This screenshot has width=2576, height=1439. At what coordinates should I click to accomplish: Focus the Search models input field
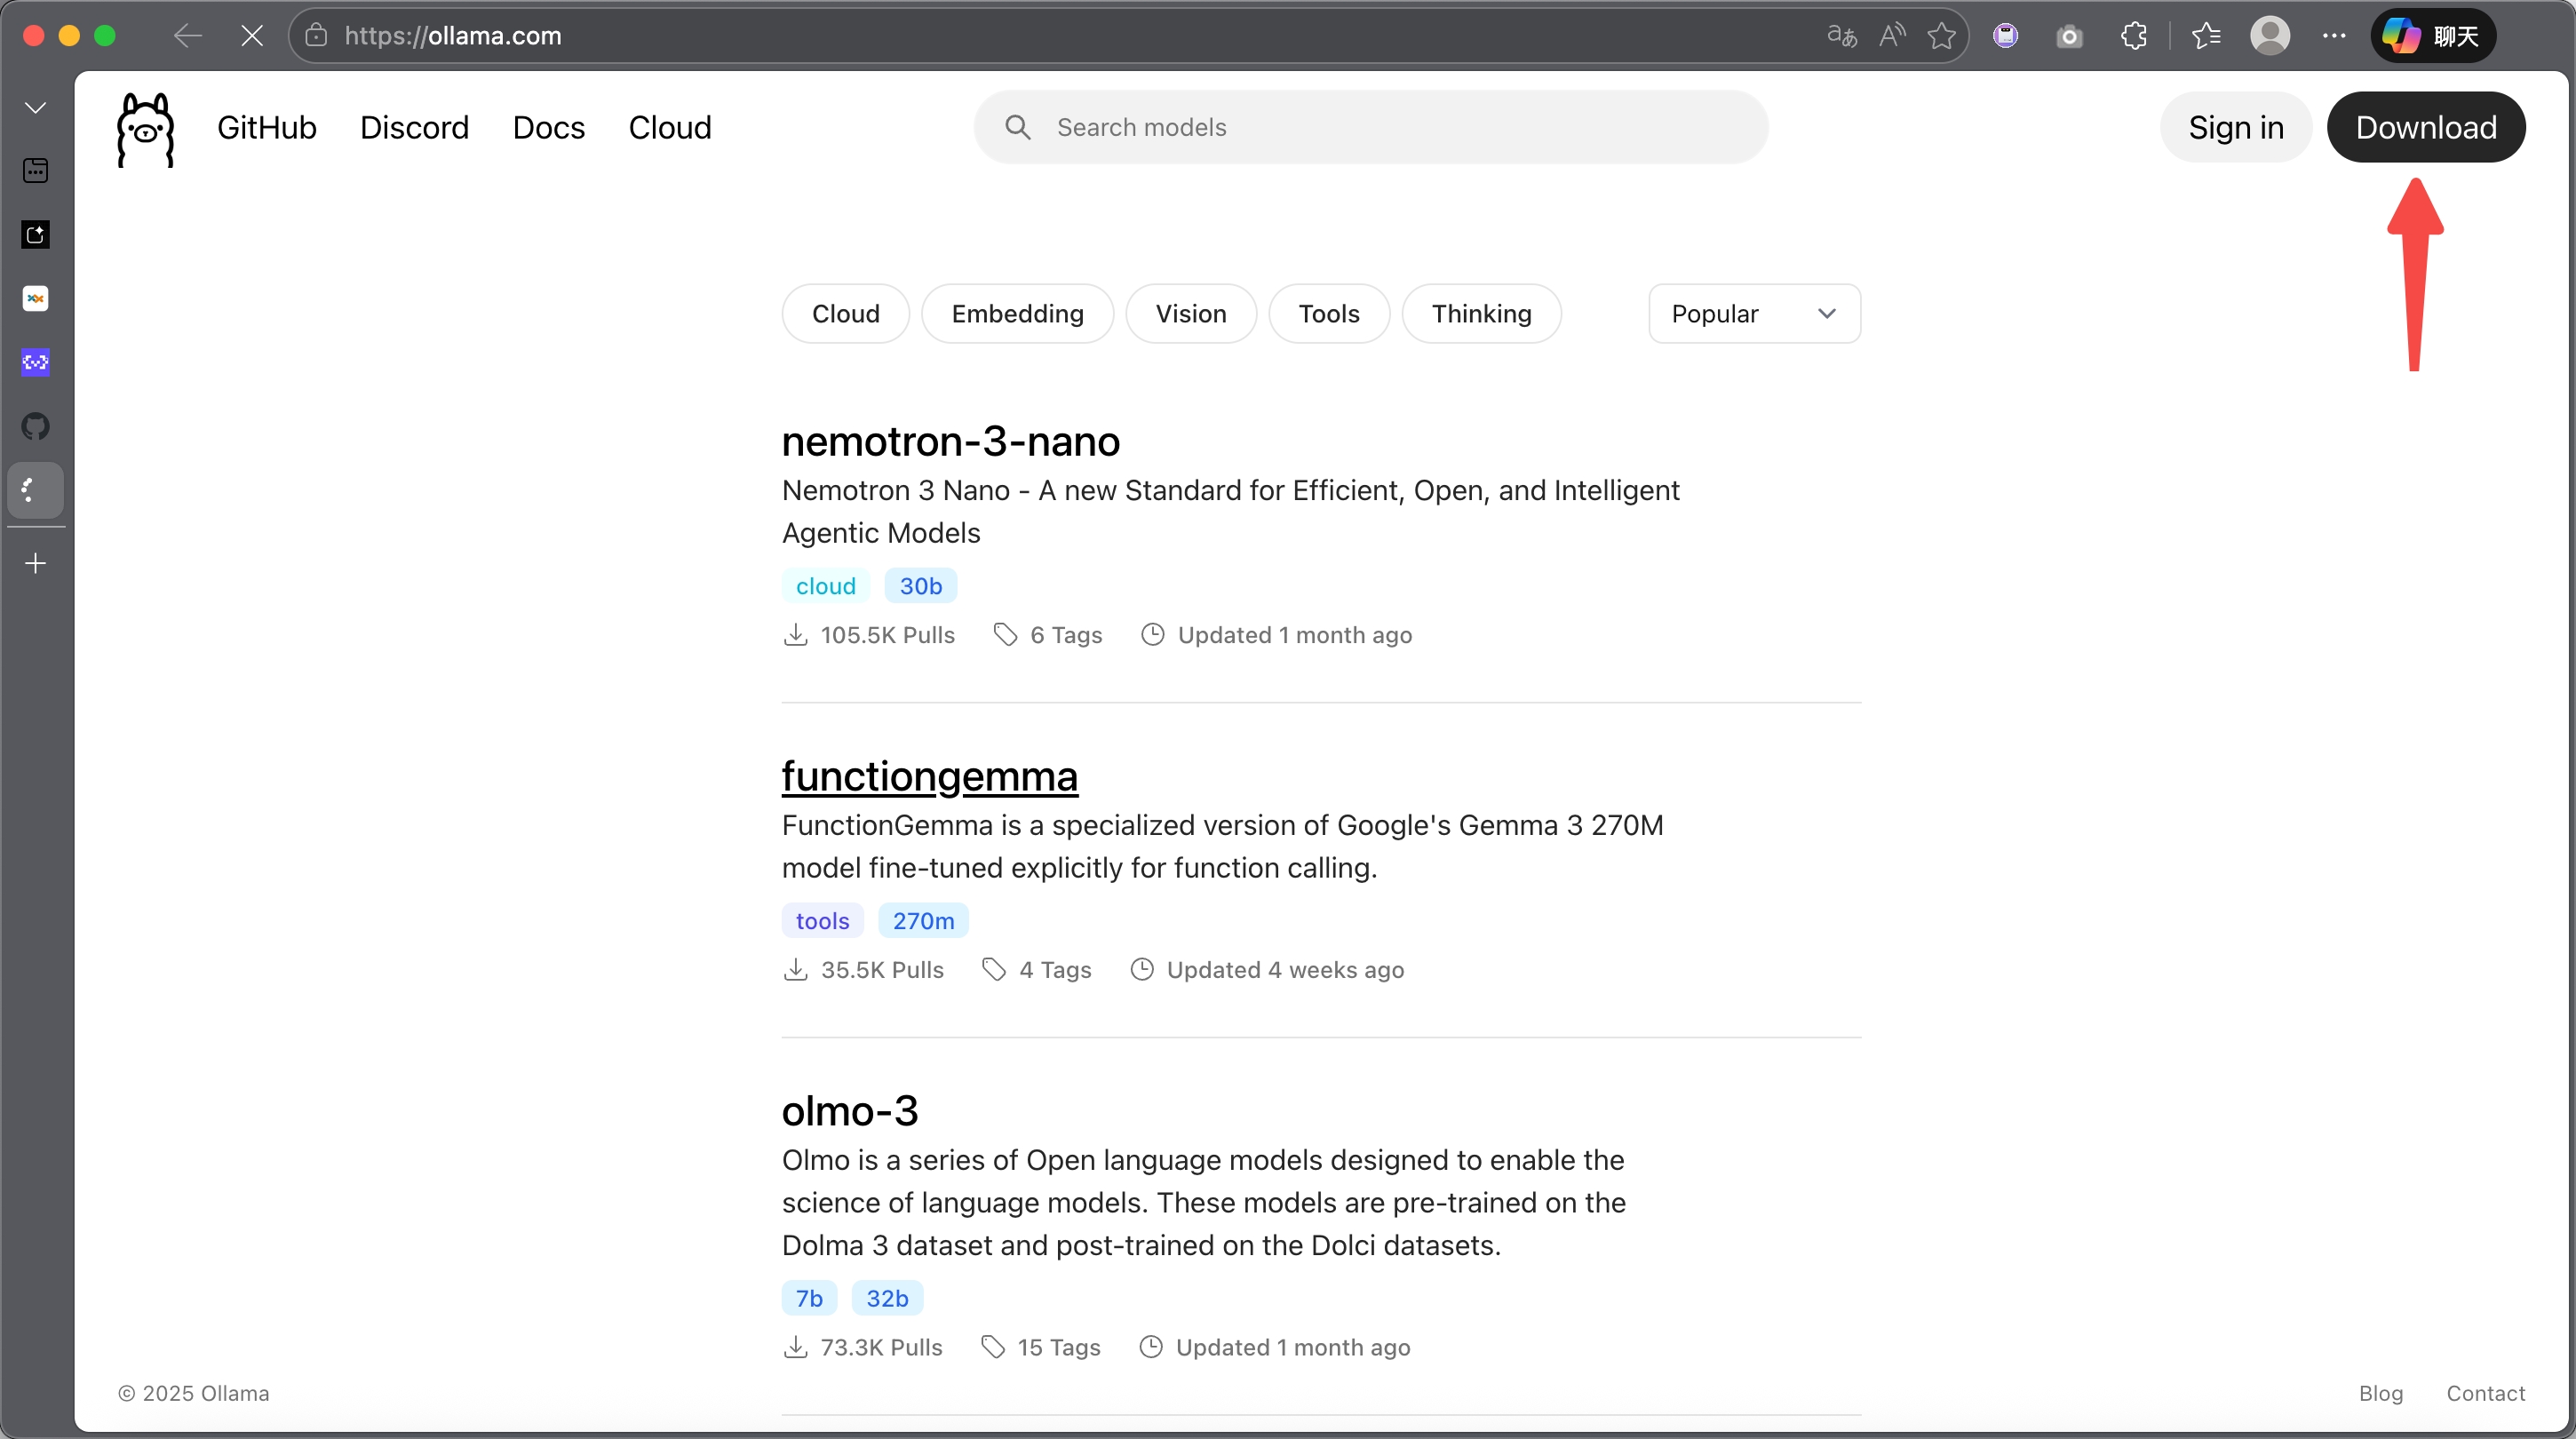[1371, 127]
